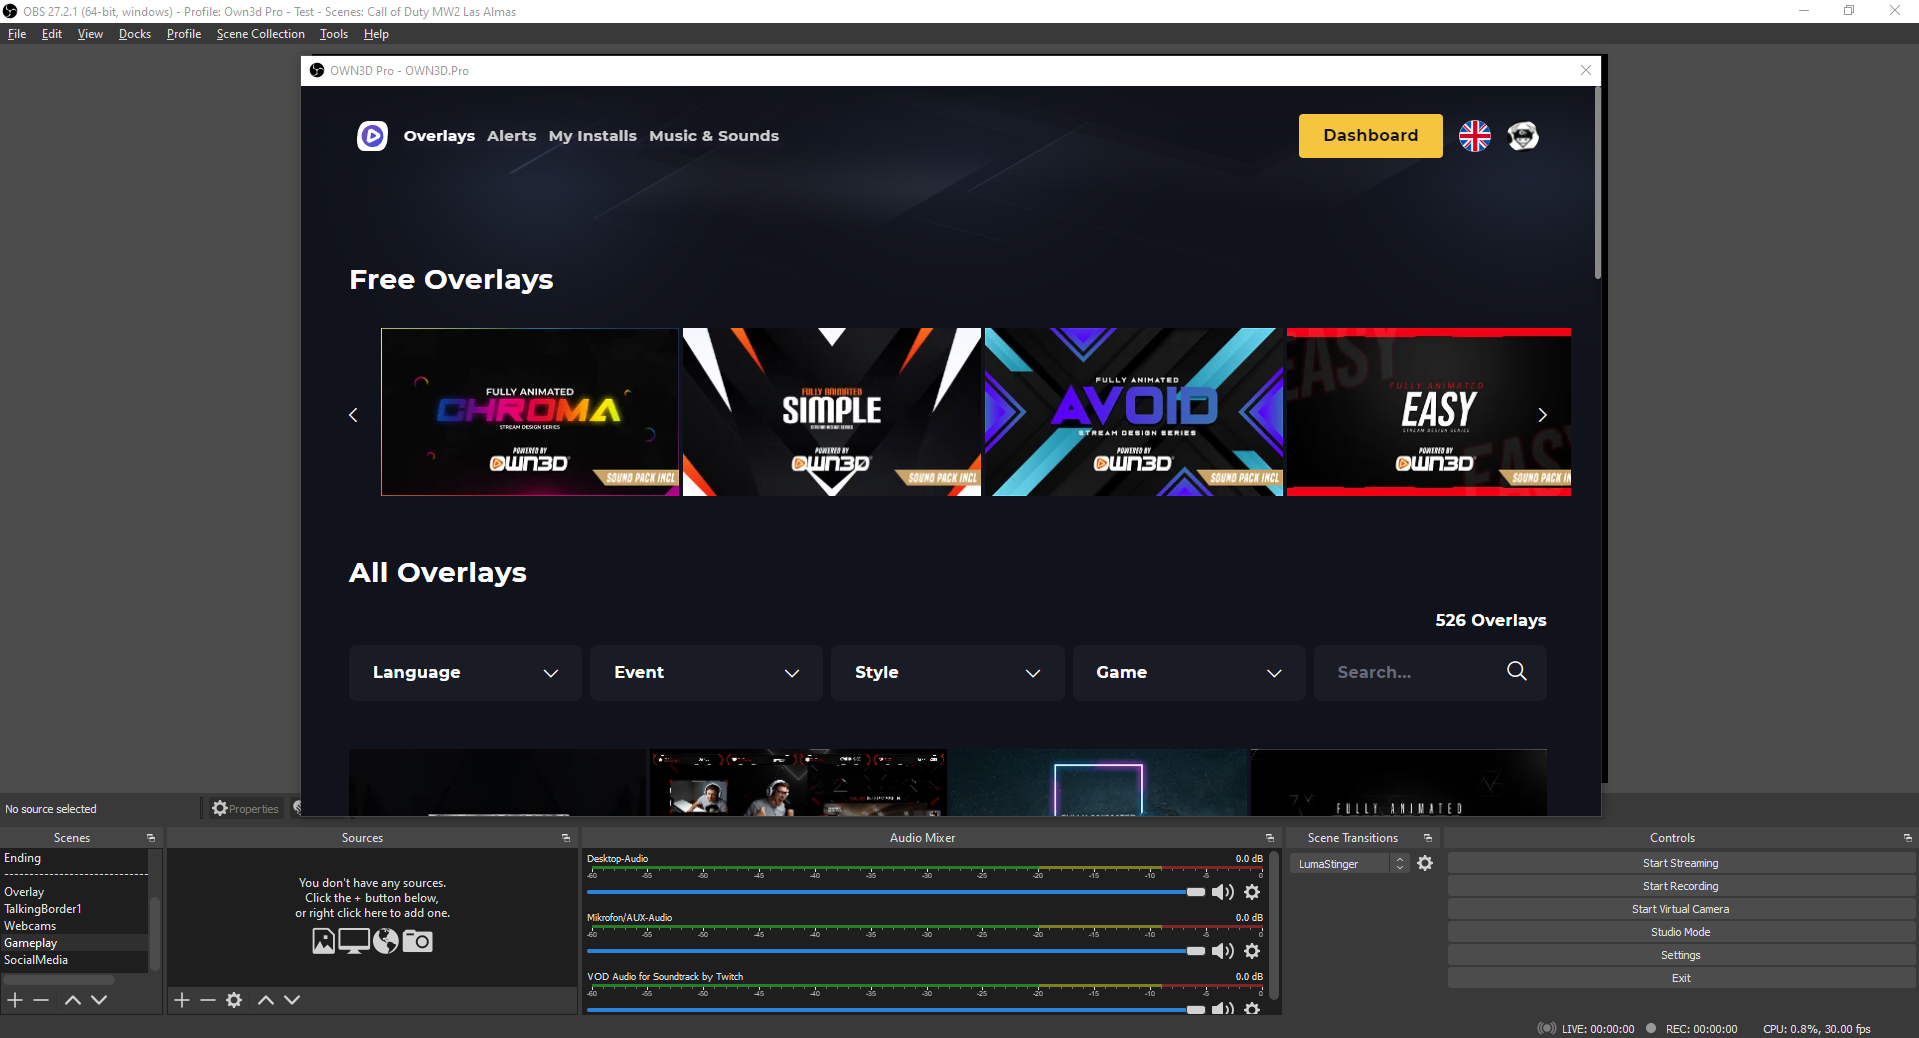The height and width of the screenshot is (1038, 1919).
Task: Open source properties gear in Sources toolbar
Action: (x=234, y=1000)
